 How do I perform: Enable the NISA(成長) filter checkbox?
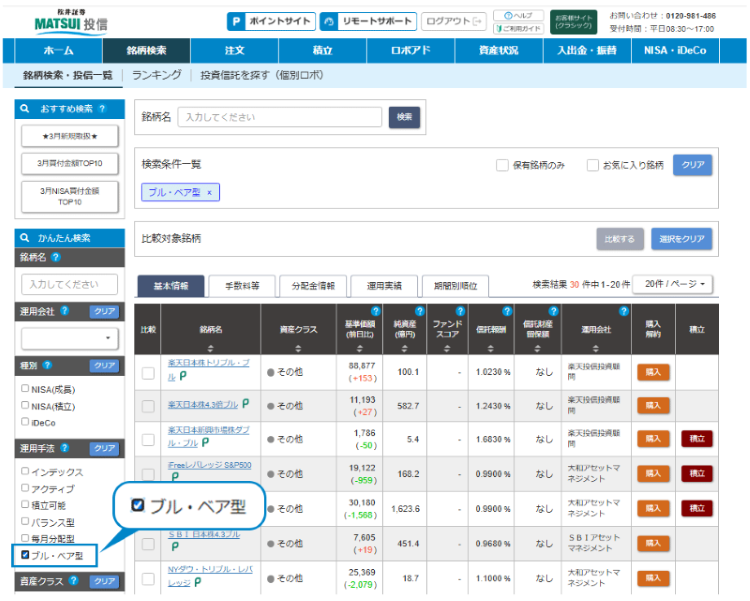[x=25, y=389]
